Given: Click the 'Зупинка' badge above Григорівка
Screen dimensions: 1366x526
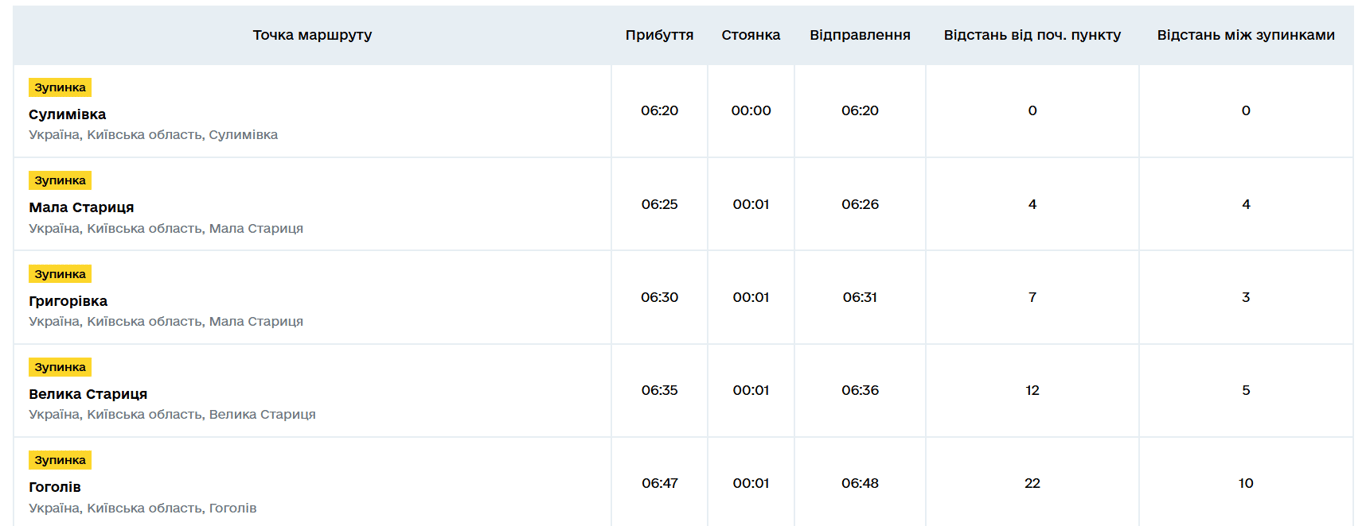Looking at the screenshot, I should click(60, 274).
